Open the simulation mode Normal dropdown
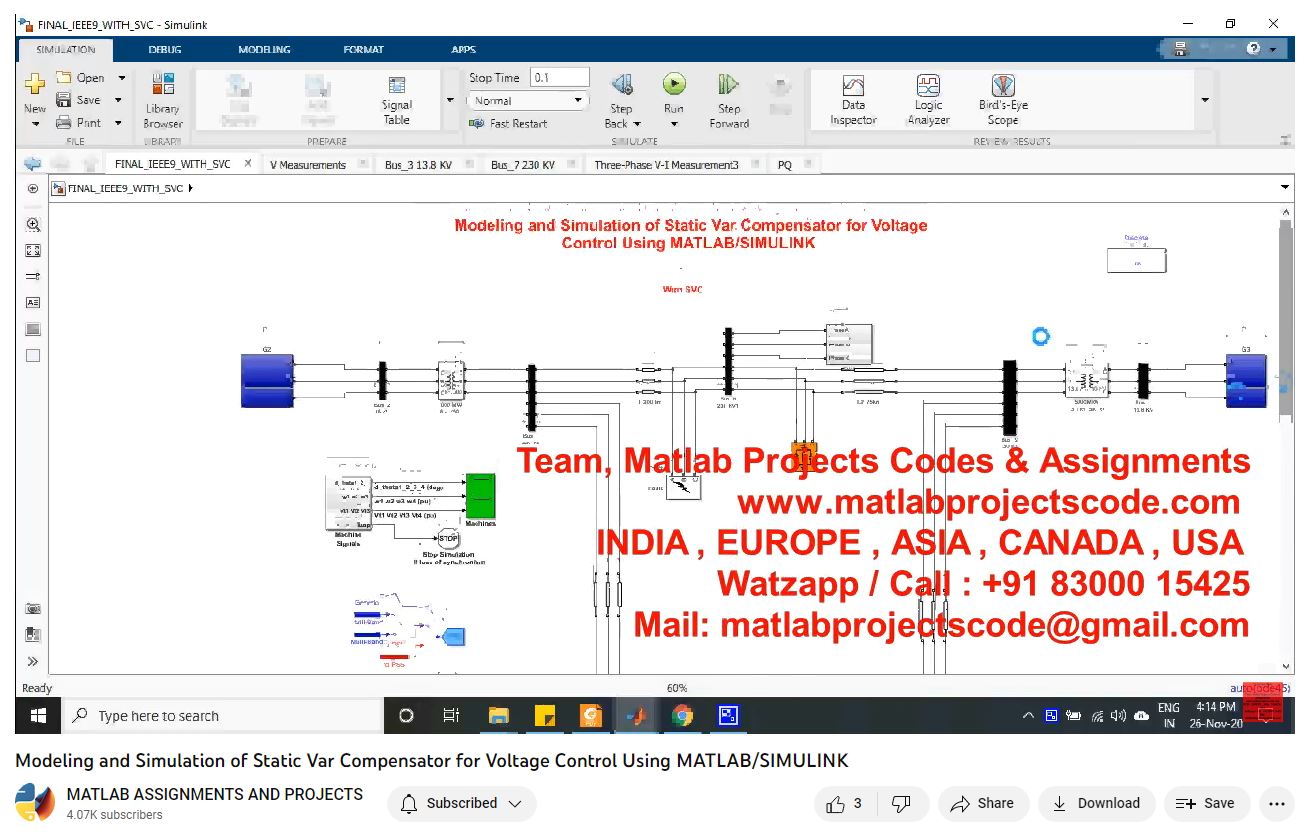 coord(528,101)
